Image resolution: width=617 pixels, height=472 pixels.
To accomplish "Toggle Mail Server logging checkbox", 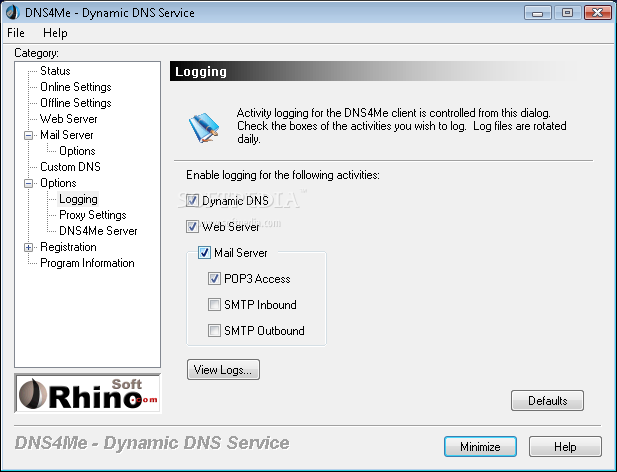I will click(204, 253).
